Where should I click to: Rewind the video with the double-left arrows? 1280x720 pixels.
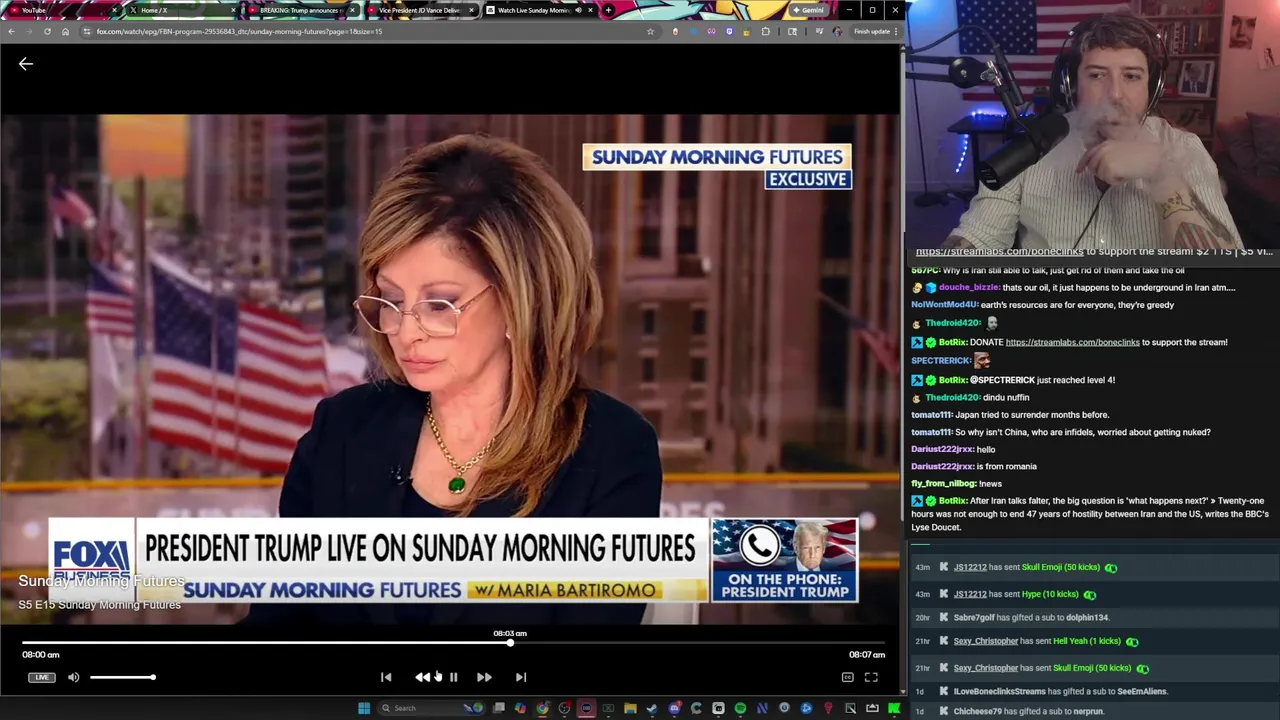tap(422, 677)
